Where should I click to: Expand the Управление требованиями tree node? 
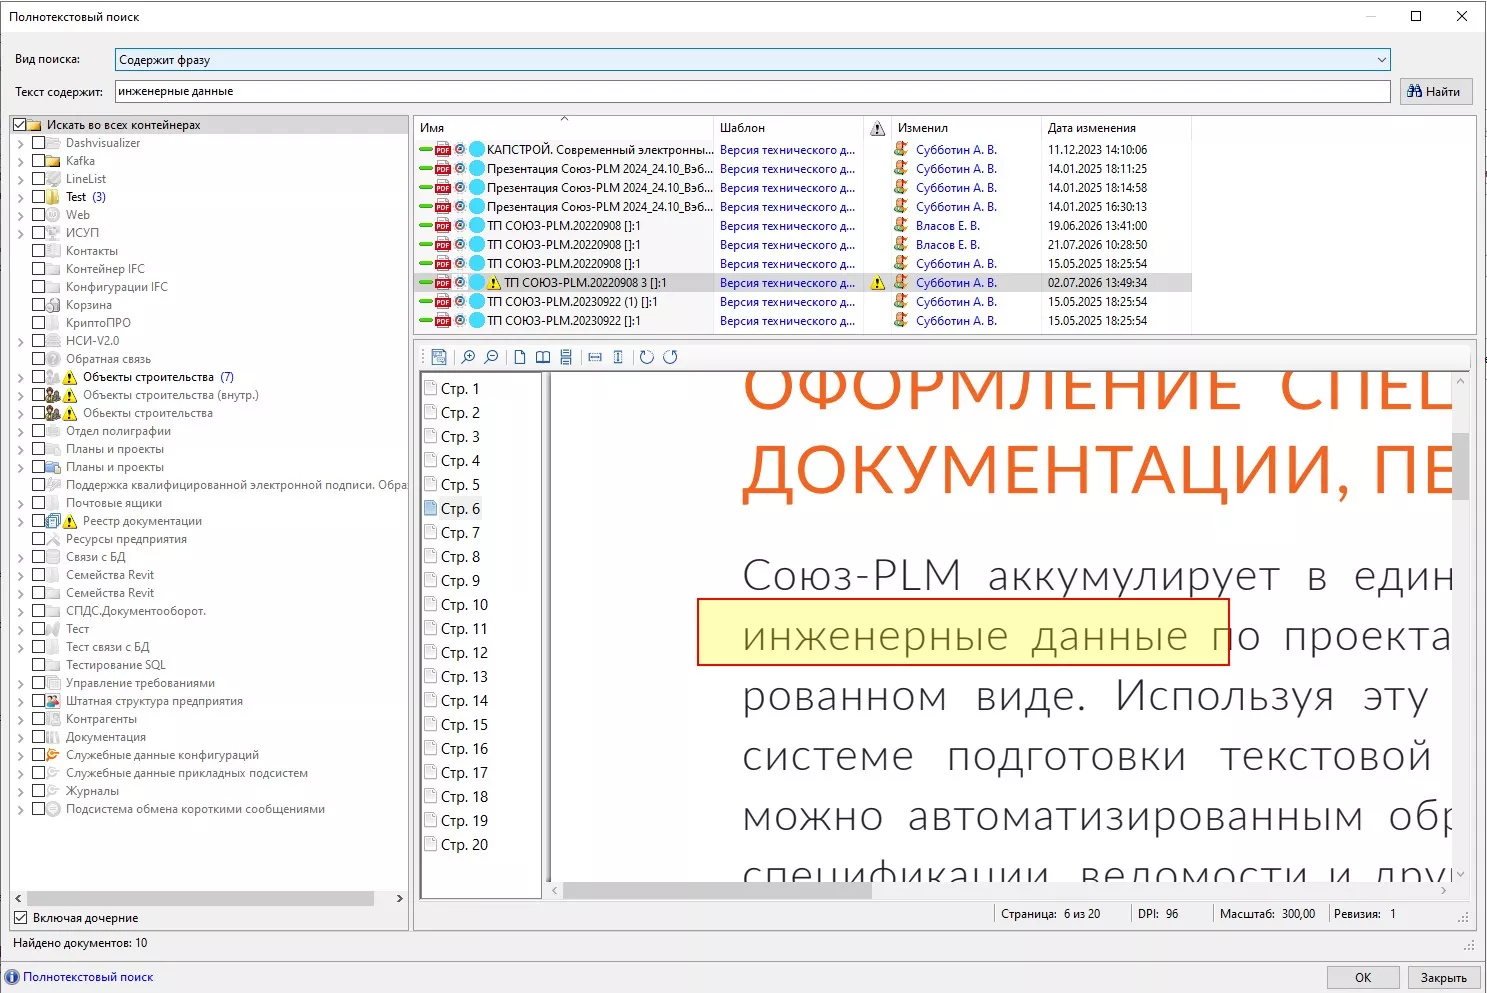click(21, 683)
